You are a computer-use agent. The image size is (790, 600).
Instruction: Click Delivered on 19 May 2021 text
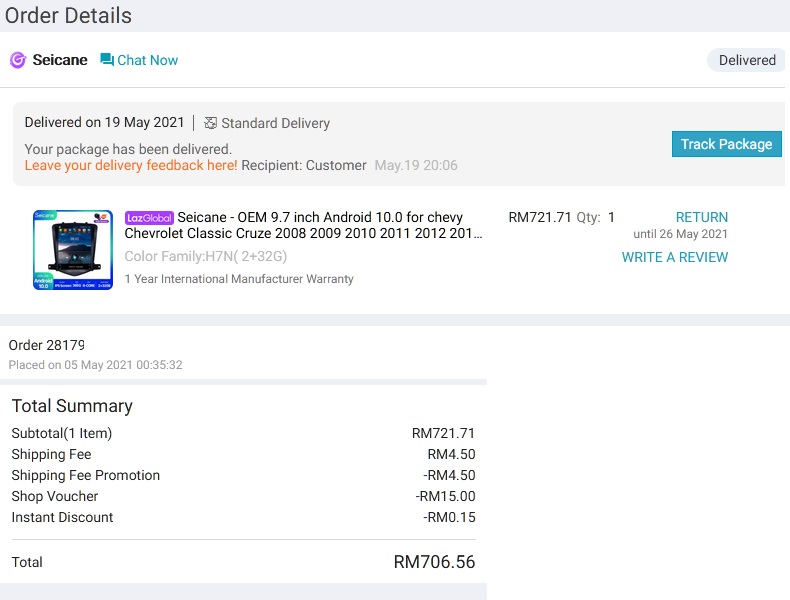(x=104, y=122)
